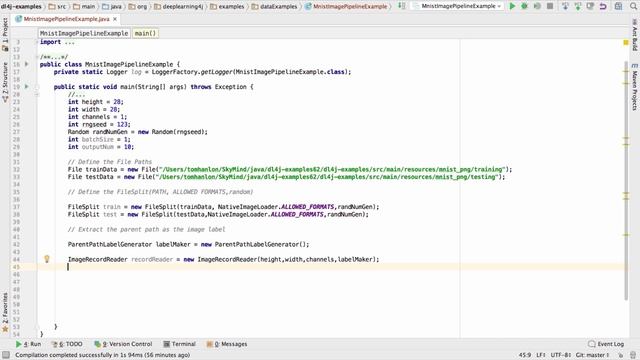
Task: Click deeplearning4j package in navigation bar
Action: (179, 6)
